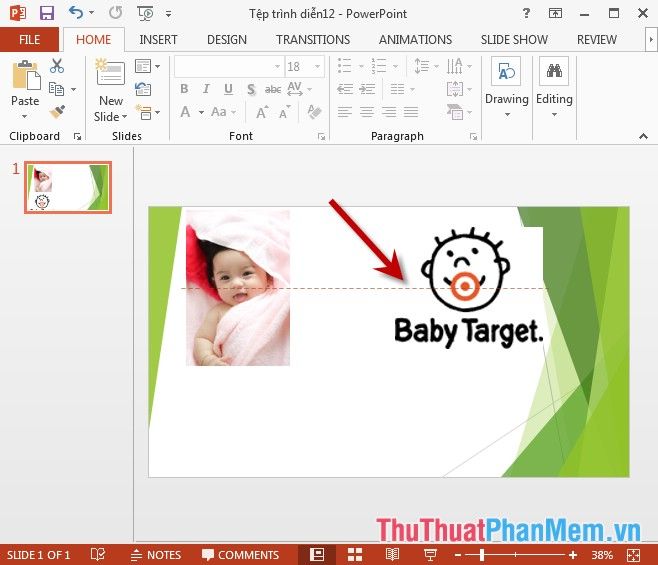This screenshot has width=658, height=565.
Task: Select slide 1 thumbnail
Action: pyautogui.click(x=68, y=187)
